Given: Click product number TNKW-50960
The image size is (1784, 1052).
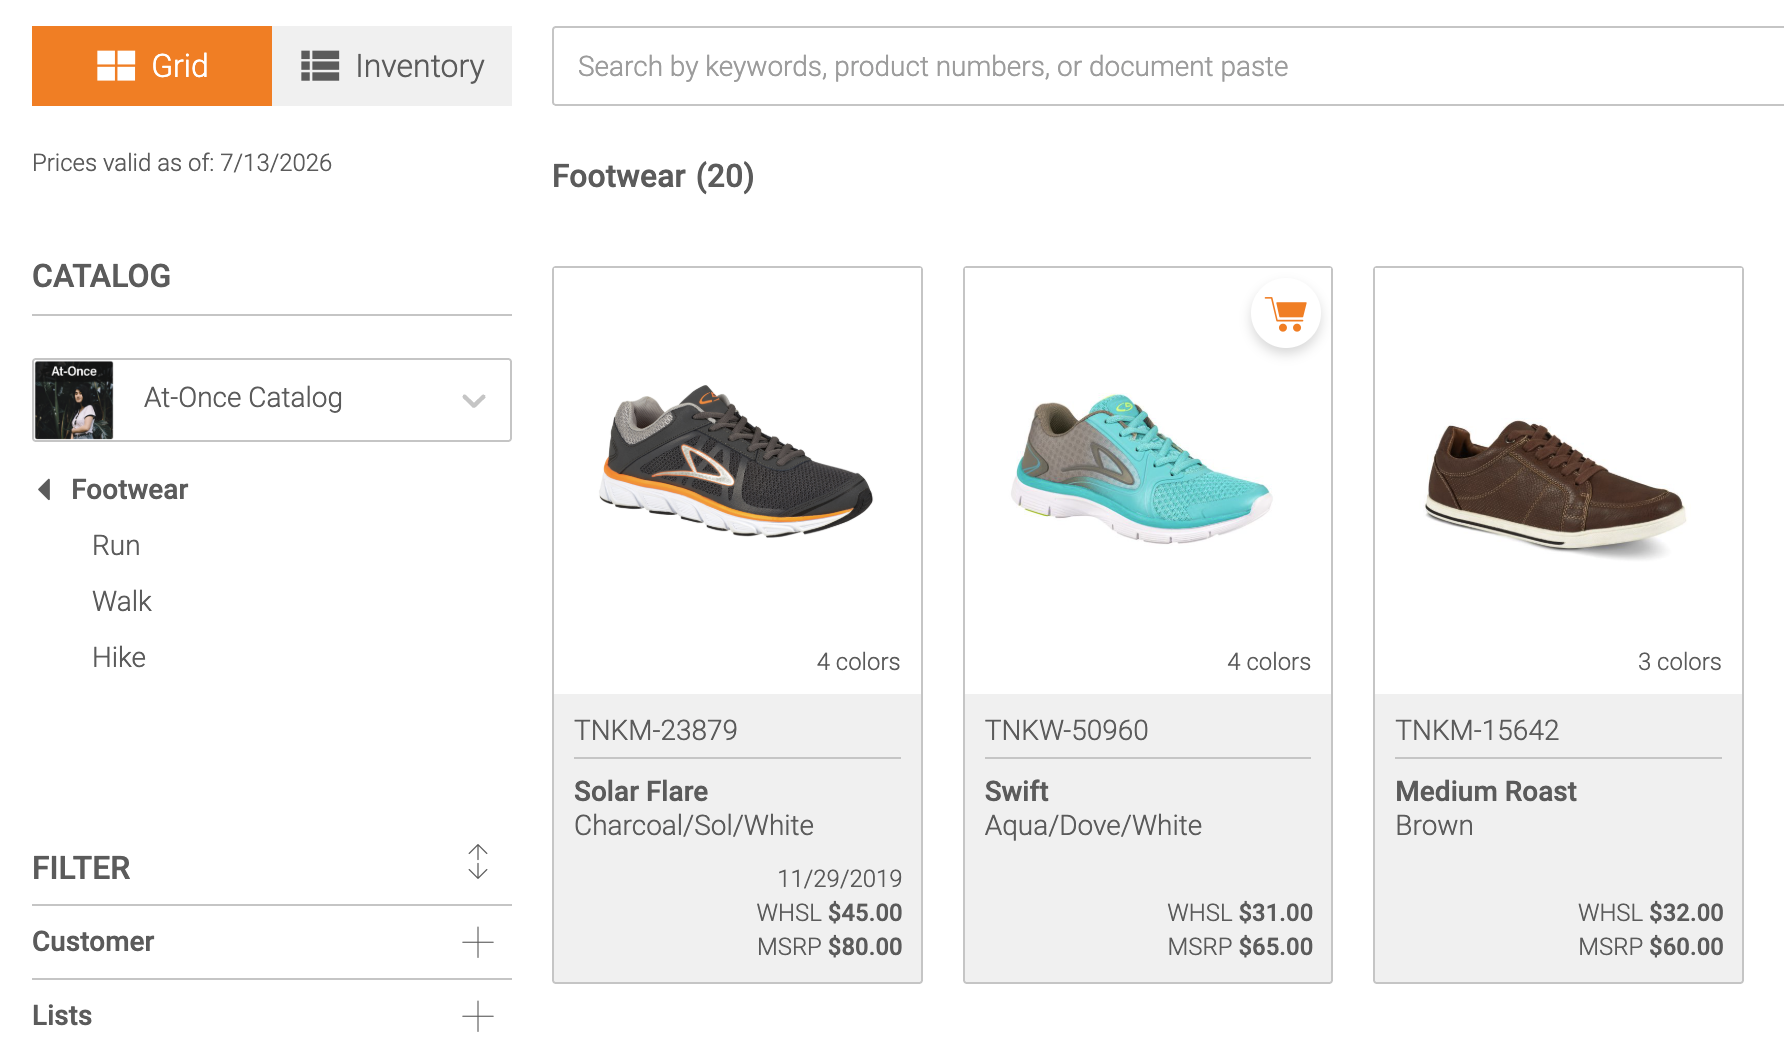Looking at the screenshot, I should (x=1067, y=731).
